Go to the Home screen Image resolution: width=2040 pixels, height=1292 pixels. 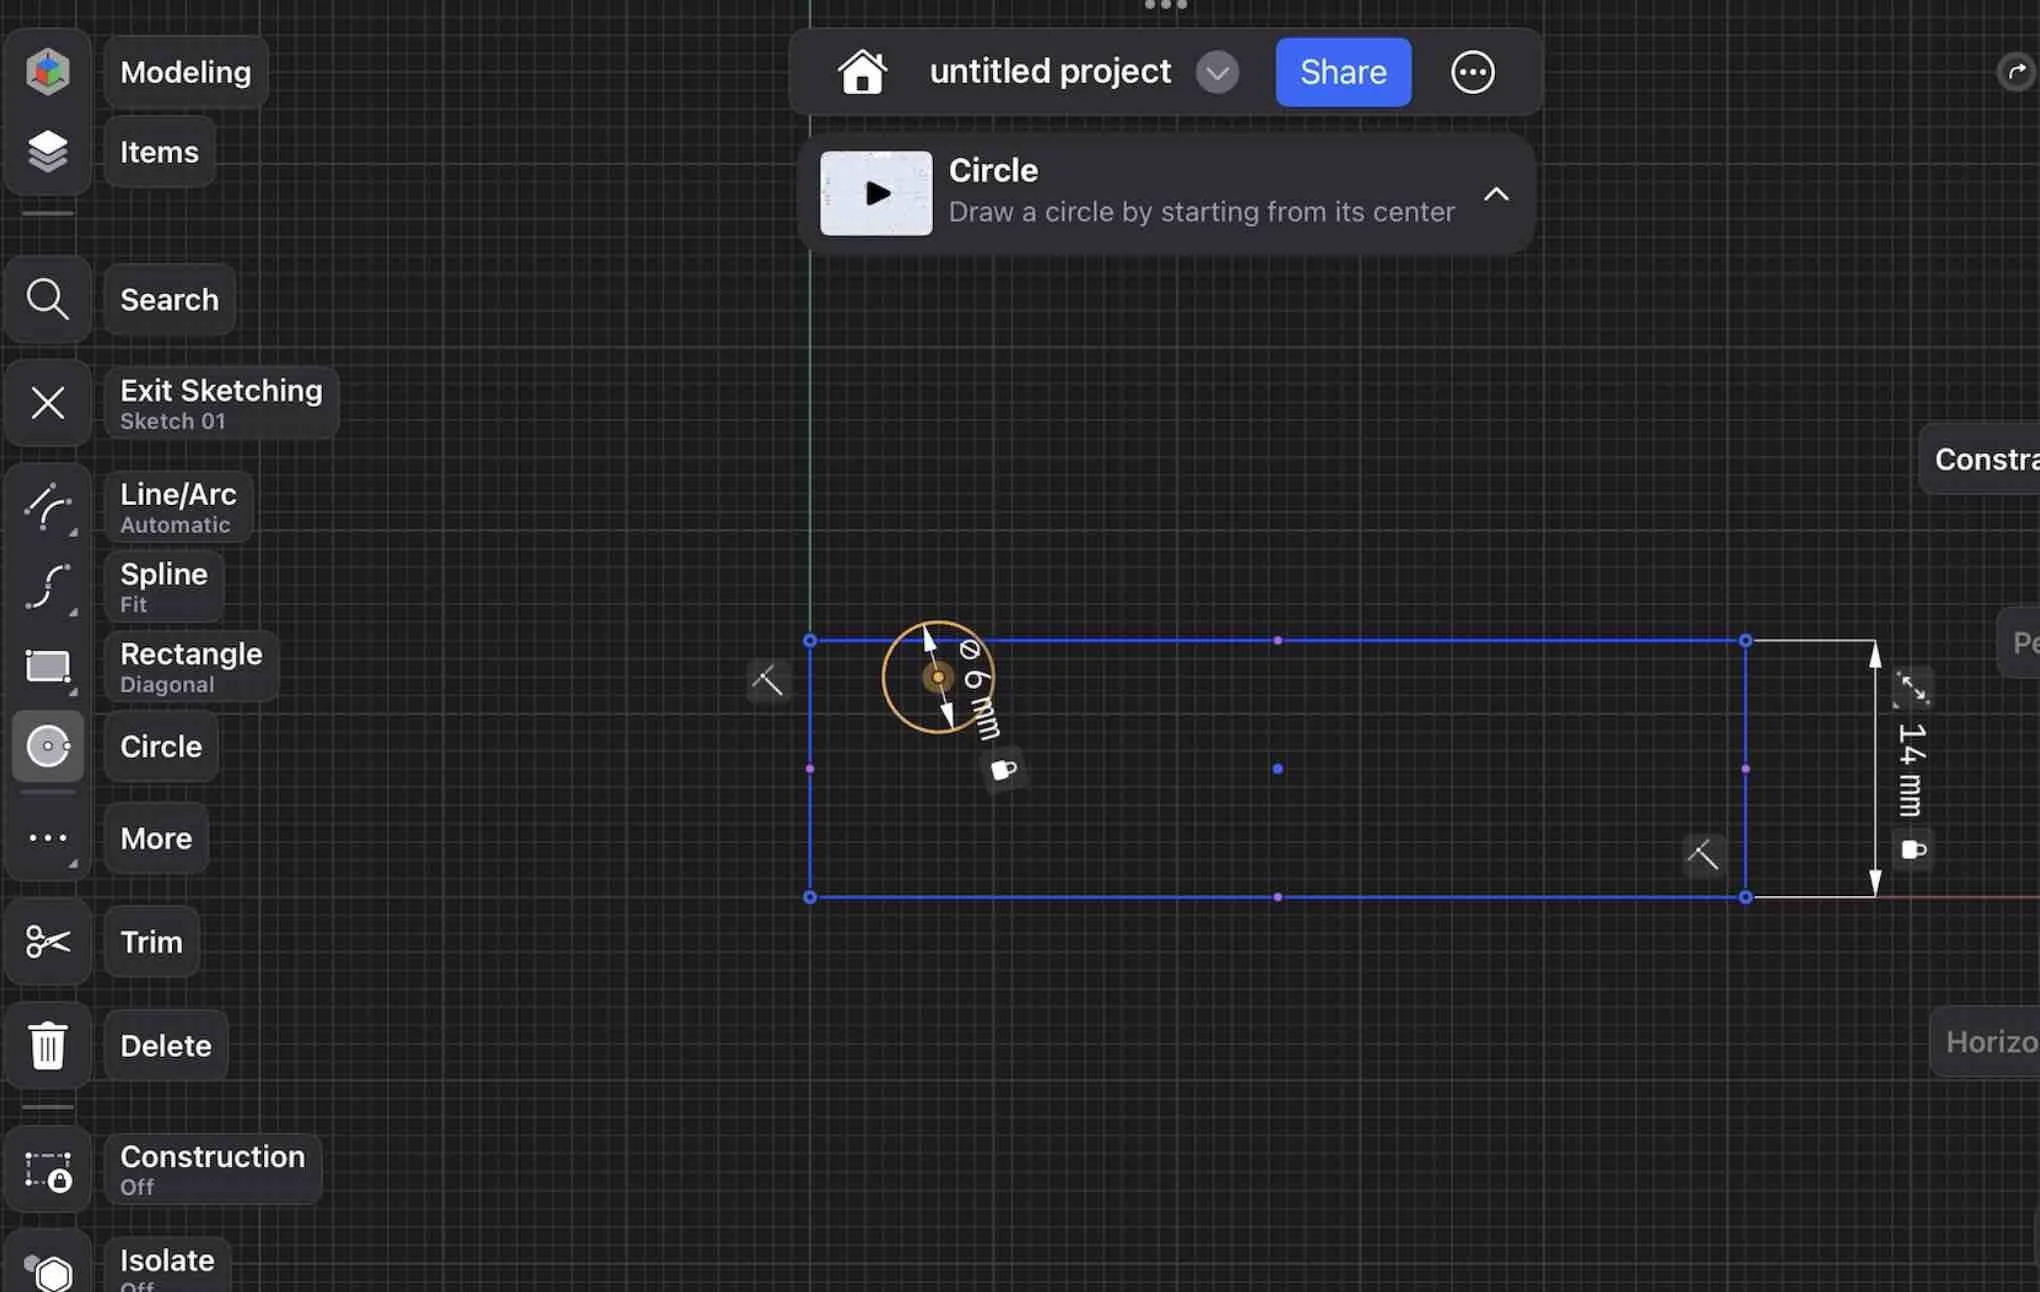[x=863, y=71]
